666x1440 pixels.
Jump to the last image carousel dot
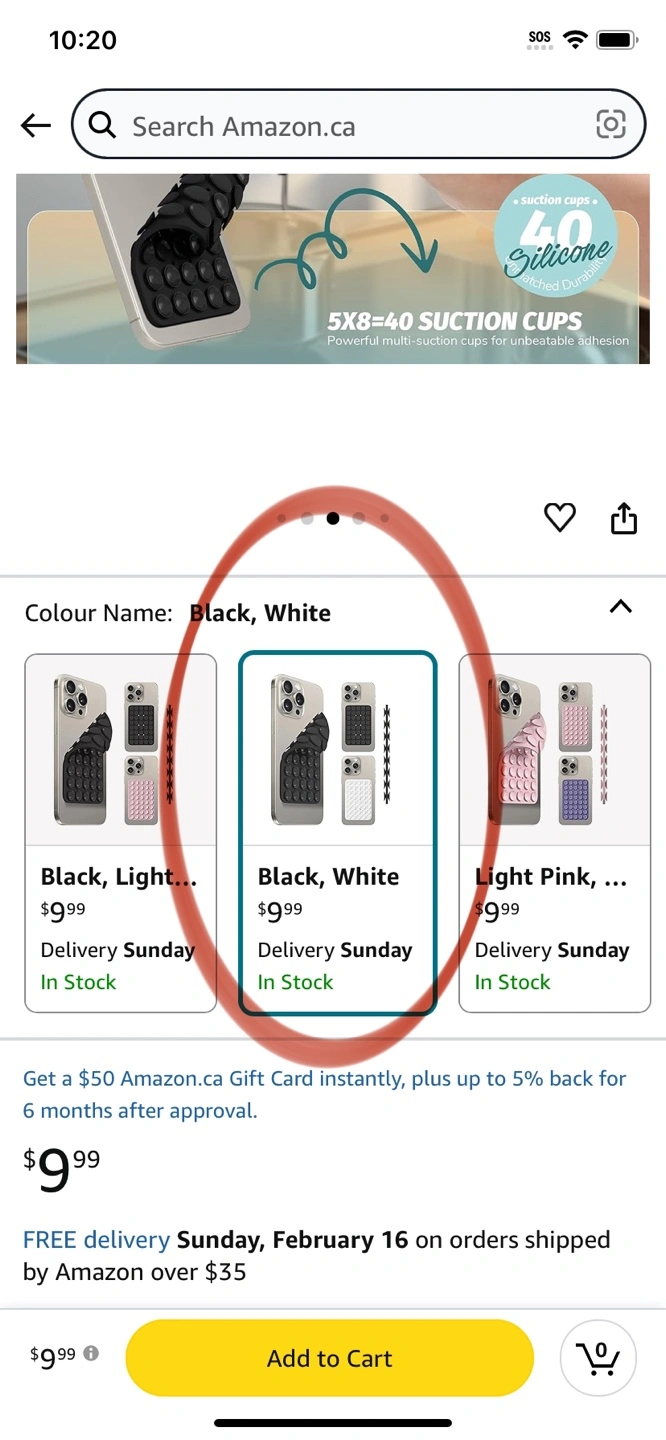pyautogui.click(x=385, y=518)
